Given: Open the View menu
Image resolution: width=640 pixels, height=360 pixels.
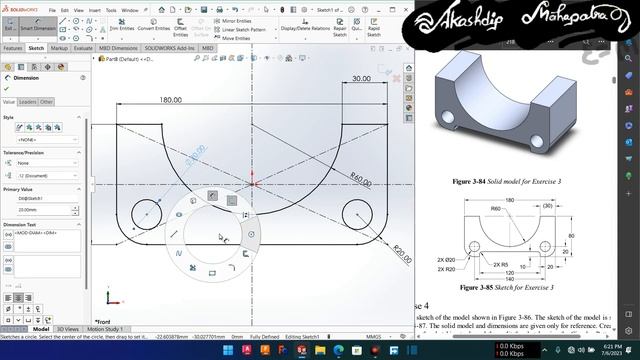Looking at the screenshot, I should point(78,10).
